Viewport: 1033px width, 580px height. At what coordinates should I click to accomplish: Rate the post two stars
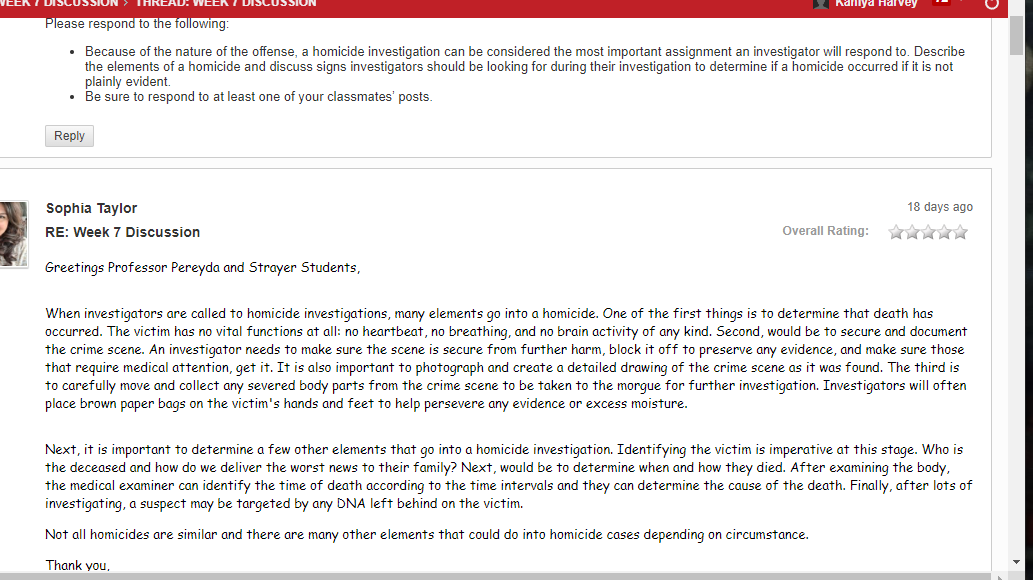coord(912,232)
